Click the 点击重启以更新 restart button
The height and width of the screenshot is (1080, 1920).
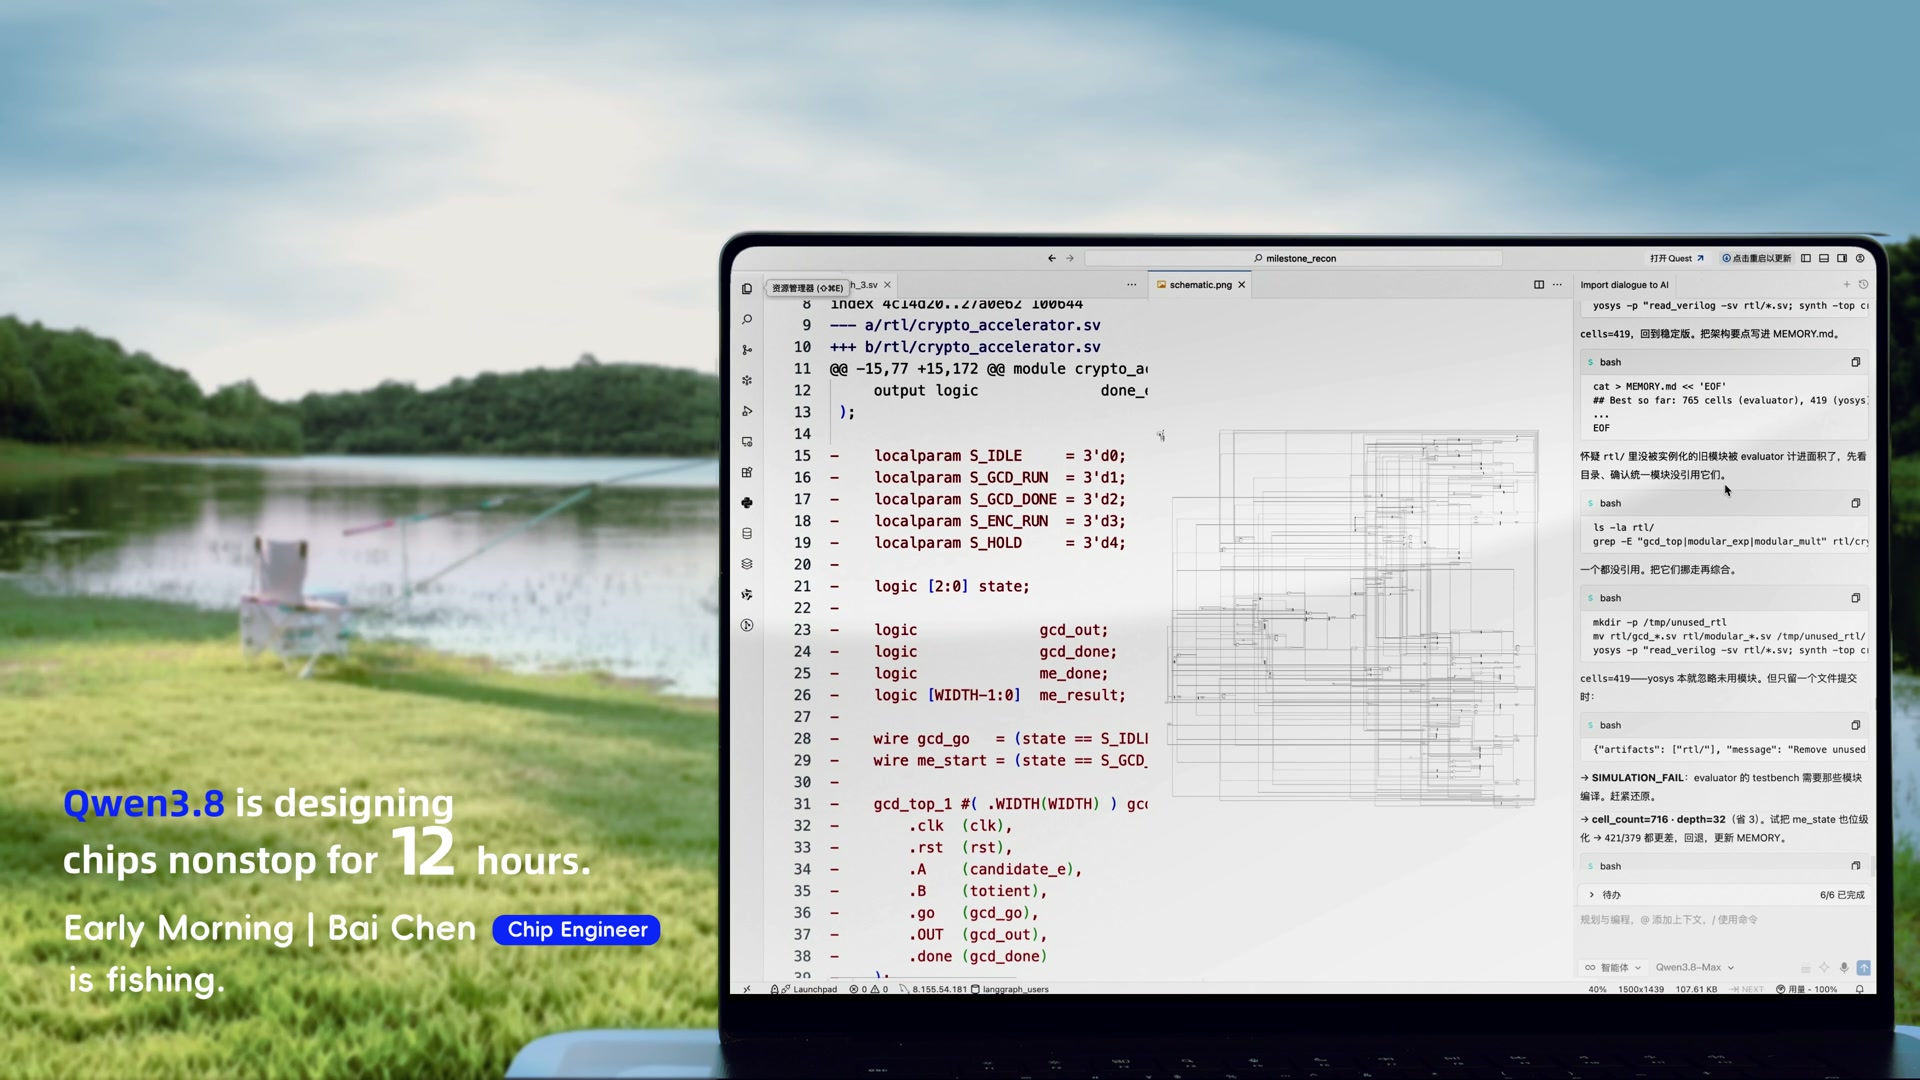pos(1756,258)
